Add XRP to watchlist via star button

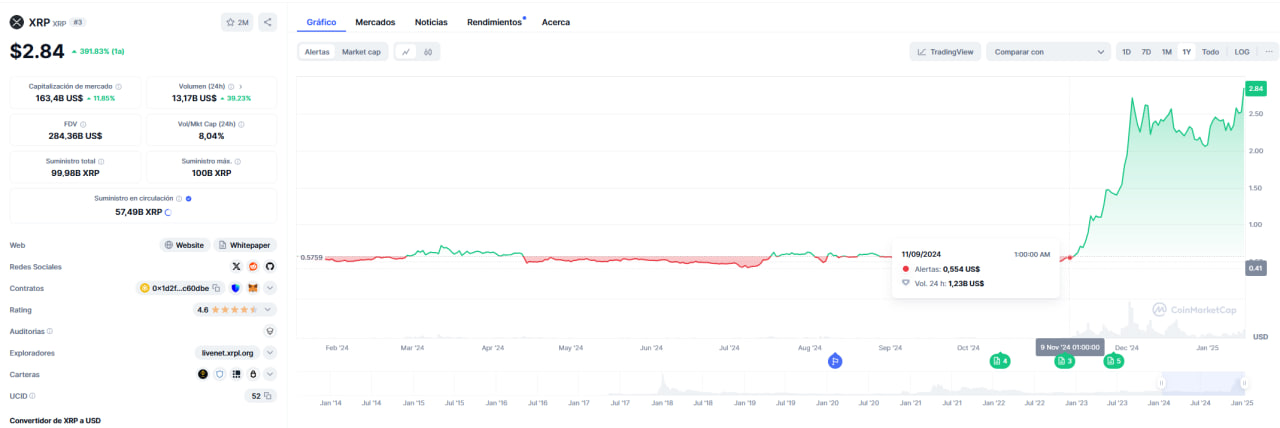coord(237,22)
